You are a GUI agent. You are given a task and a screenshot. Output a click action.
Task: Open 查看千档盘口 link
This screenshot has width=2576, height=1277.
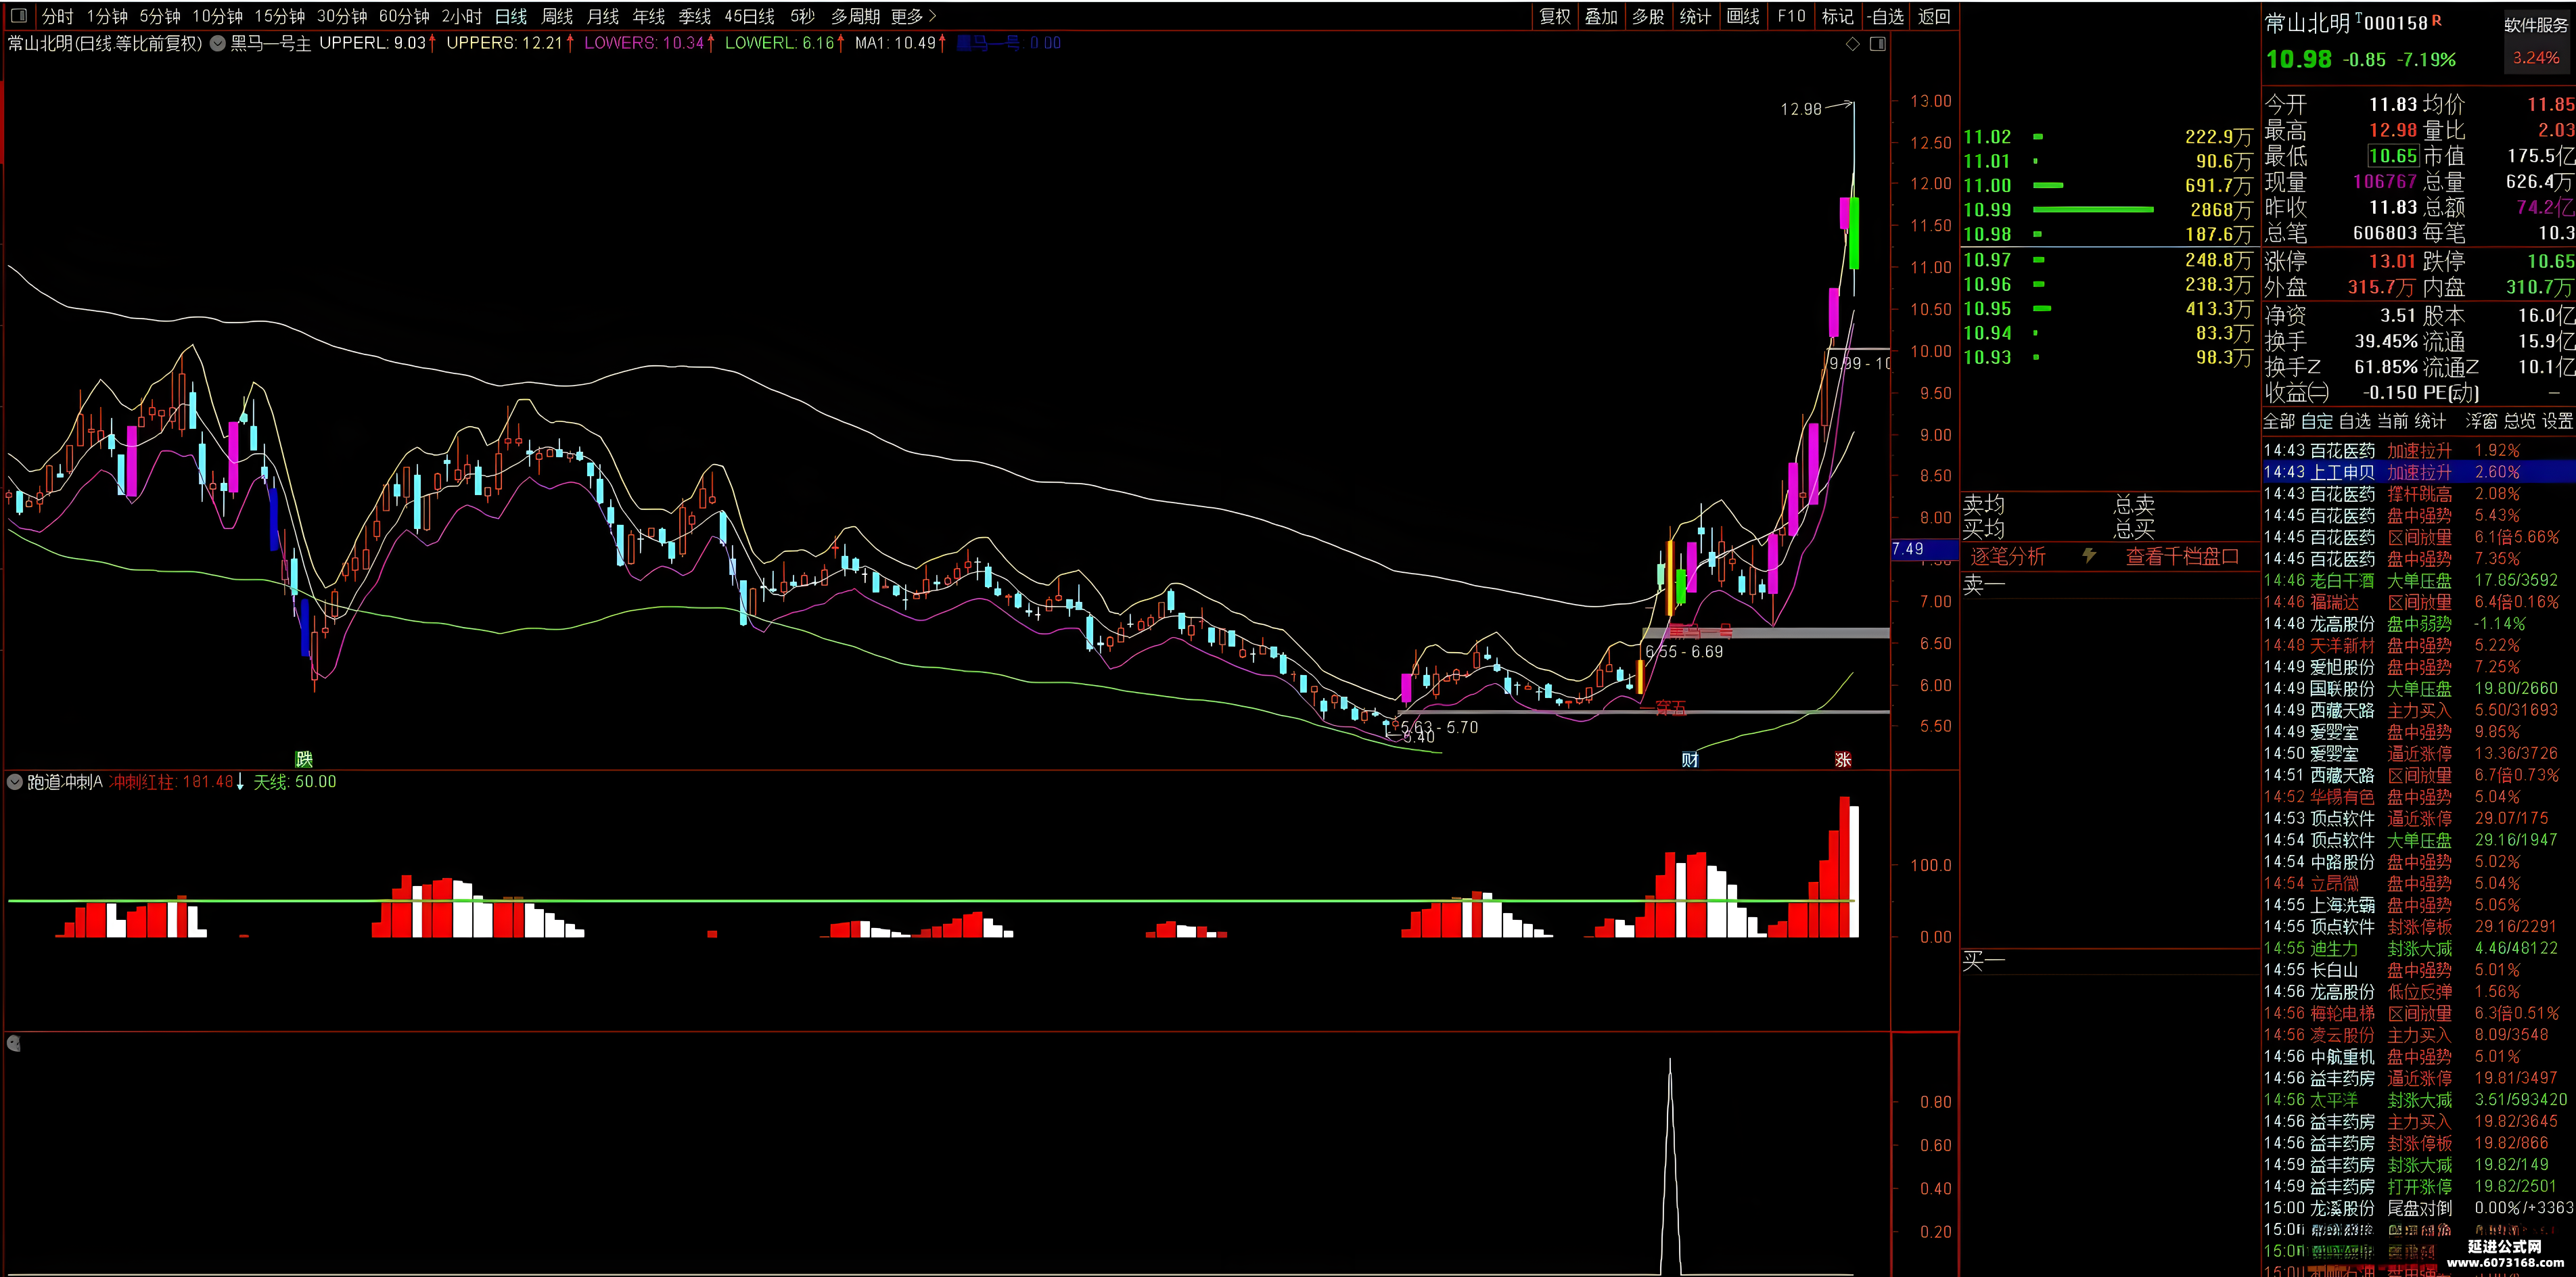(x=2182, y=557)
